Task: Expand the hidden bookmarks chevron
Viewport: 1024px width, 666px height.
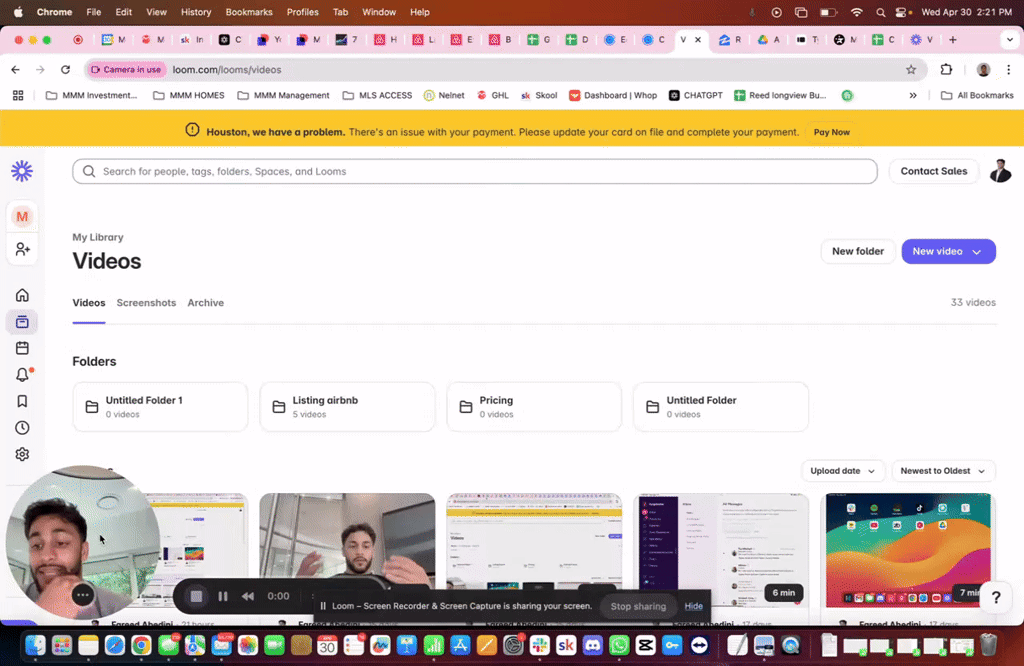Action: click(x=913, y=95)
